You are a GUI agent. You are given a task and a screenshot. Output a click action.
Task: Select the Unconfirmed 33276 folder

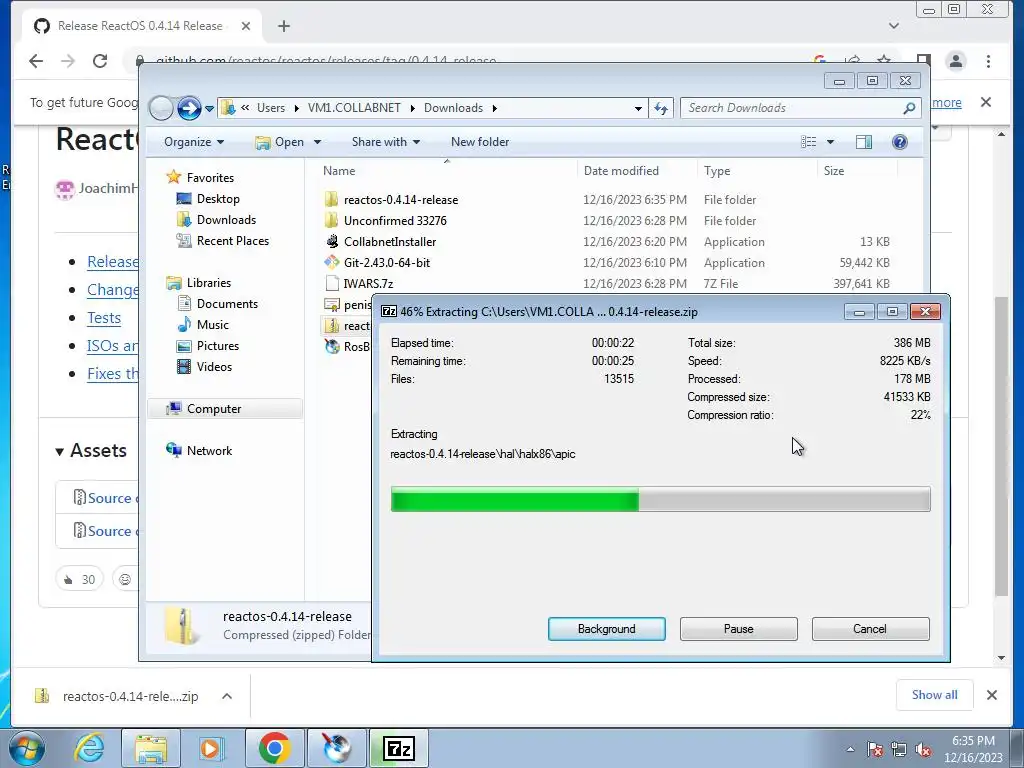(395, 221)
